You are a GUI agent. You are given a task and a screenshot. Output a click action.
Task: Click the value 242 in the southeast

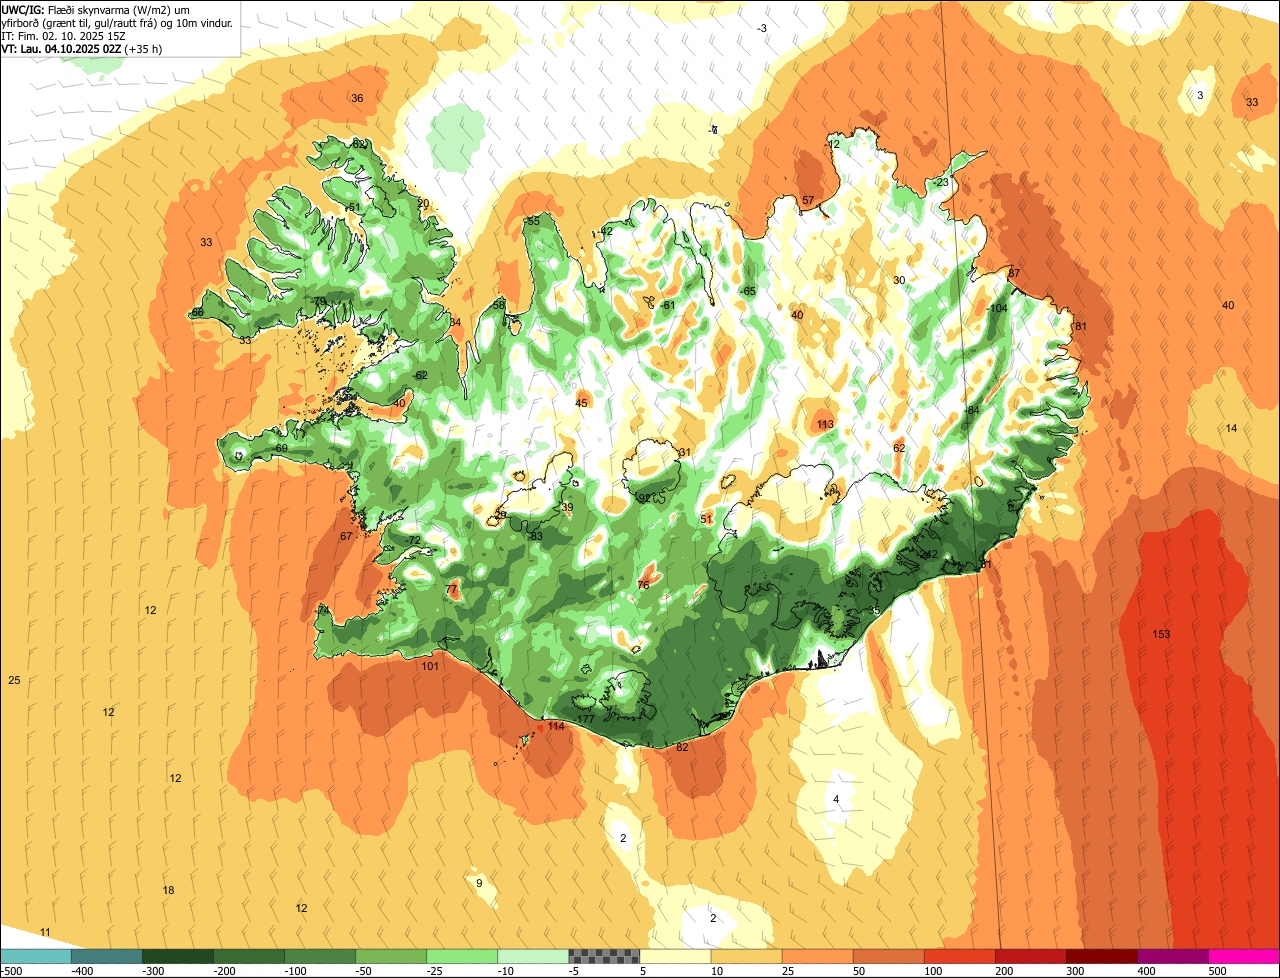click(x=929, y=555)
